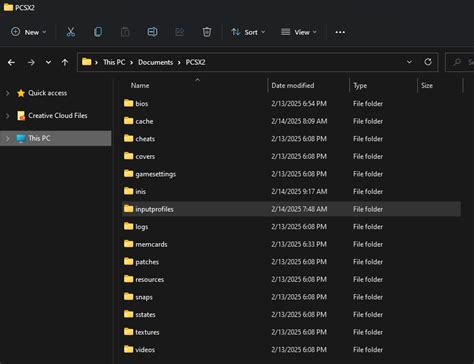
Task: Click the Copy icon in toolbar
Action: (98, 32)
